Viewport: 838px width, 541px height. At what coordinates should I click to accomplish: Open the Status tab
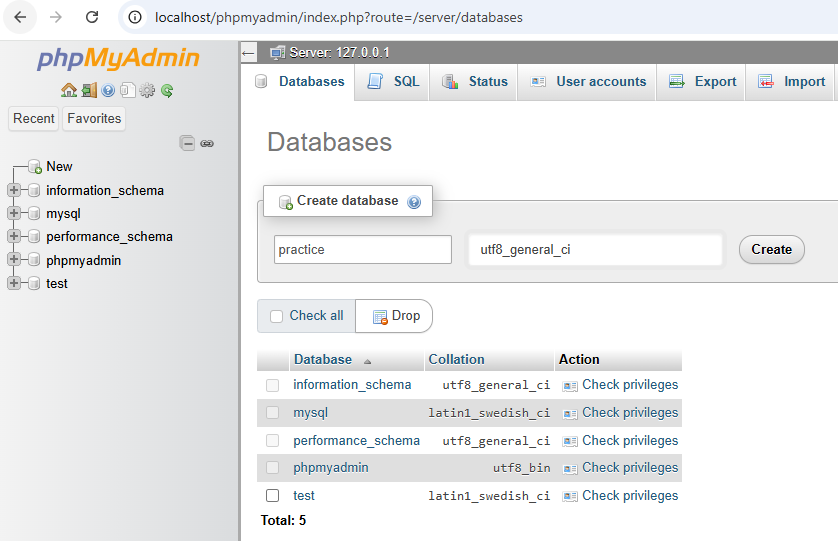tap(474, 82)
